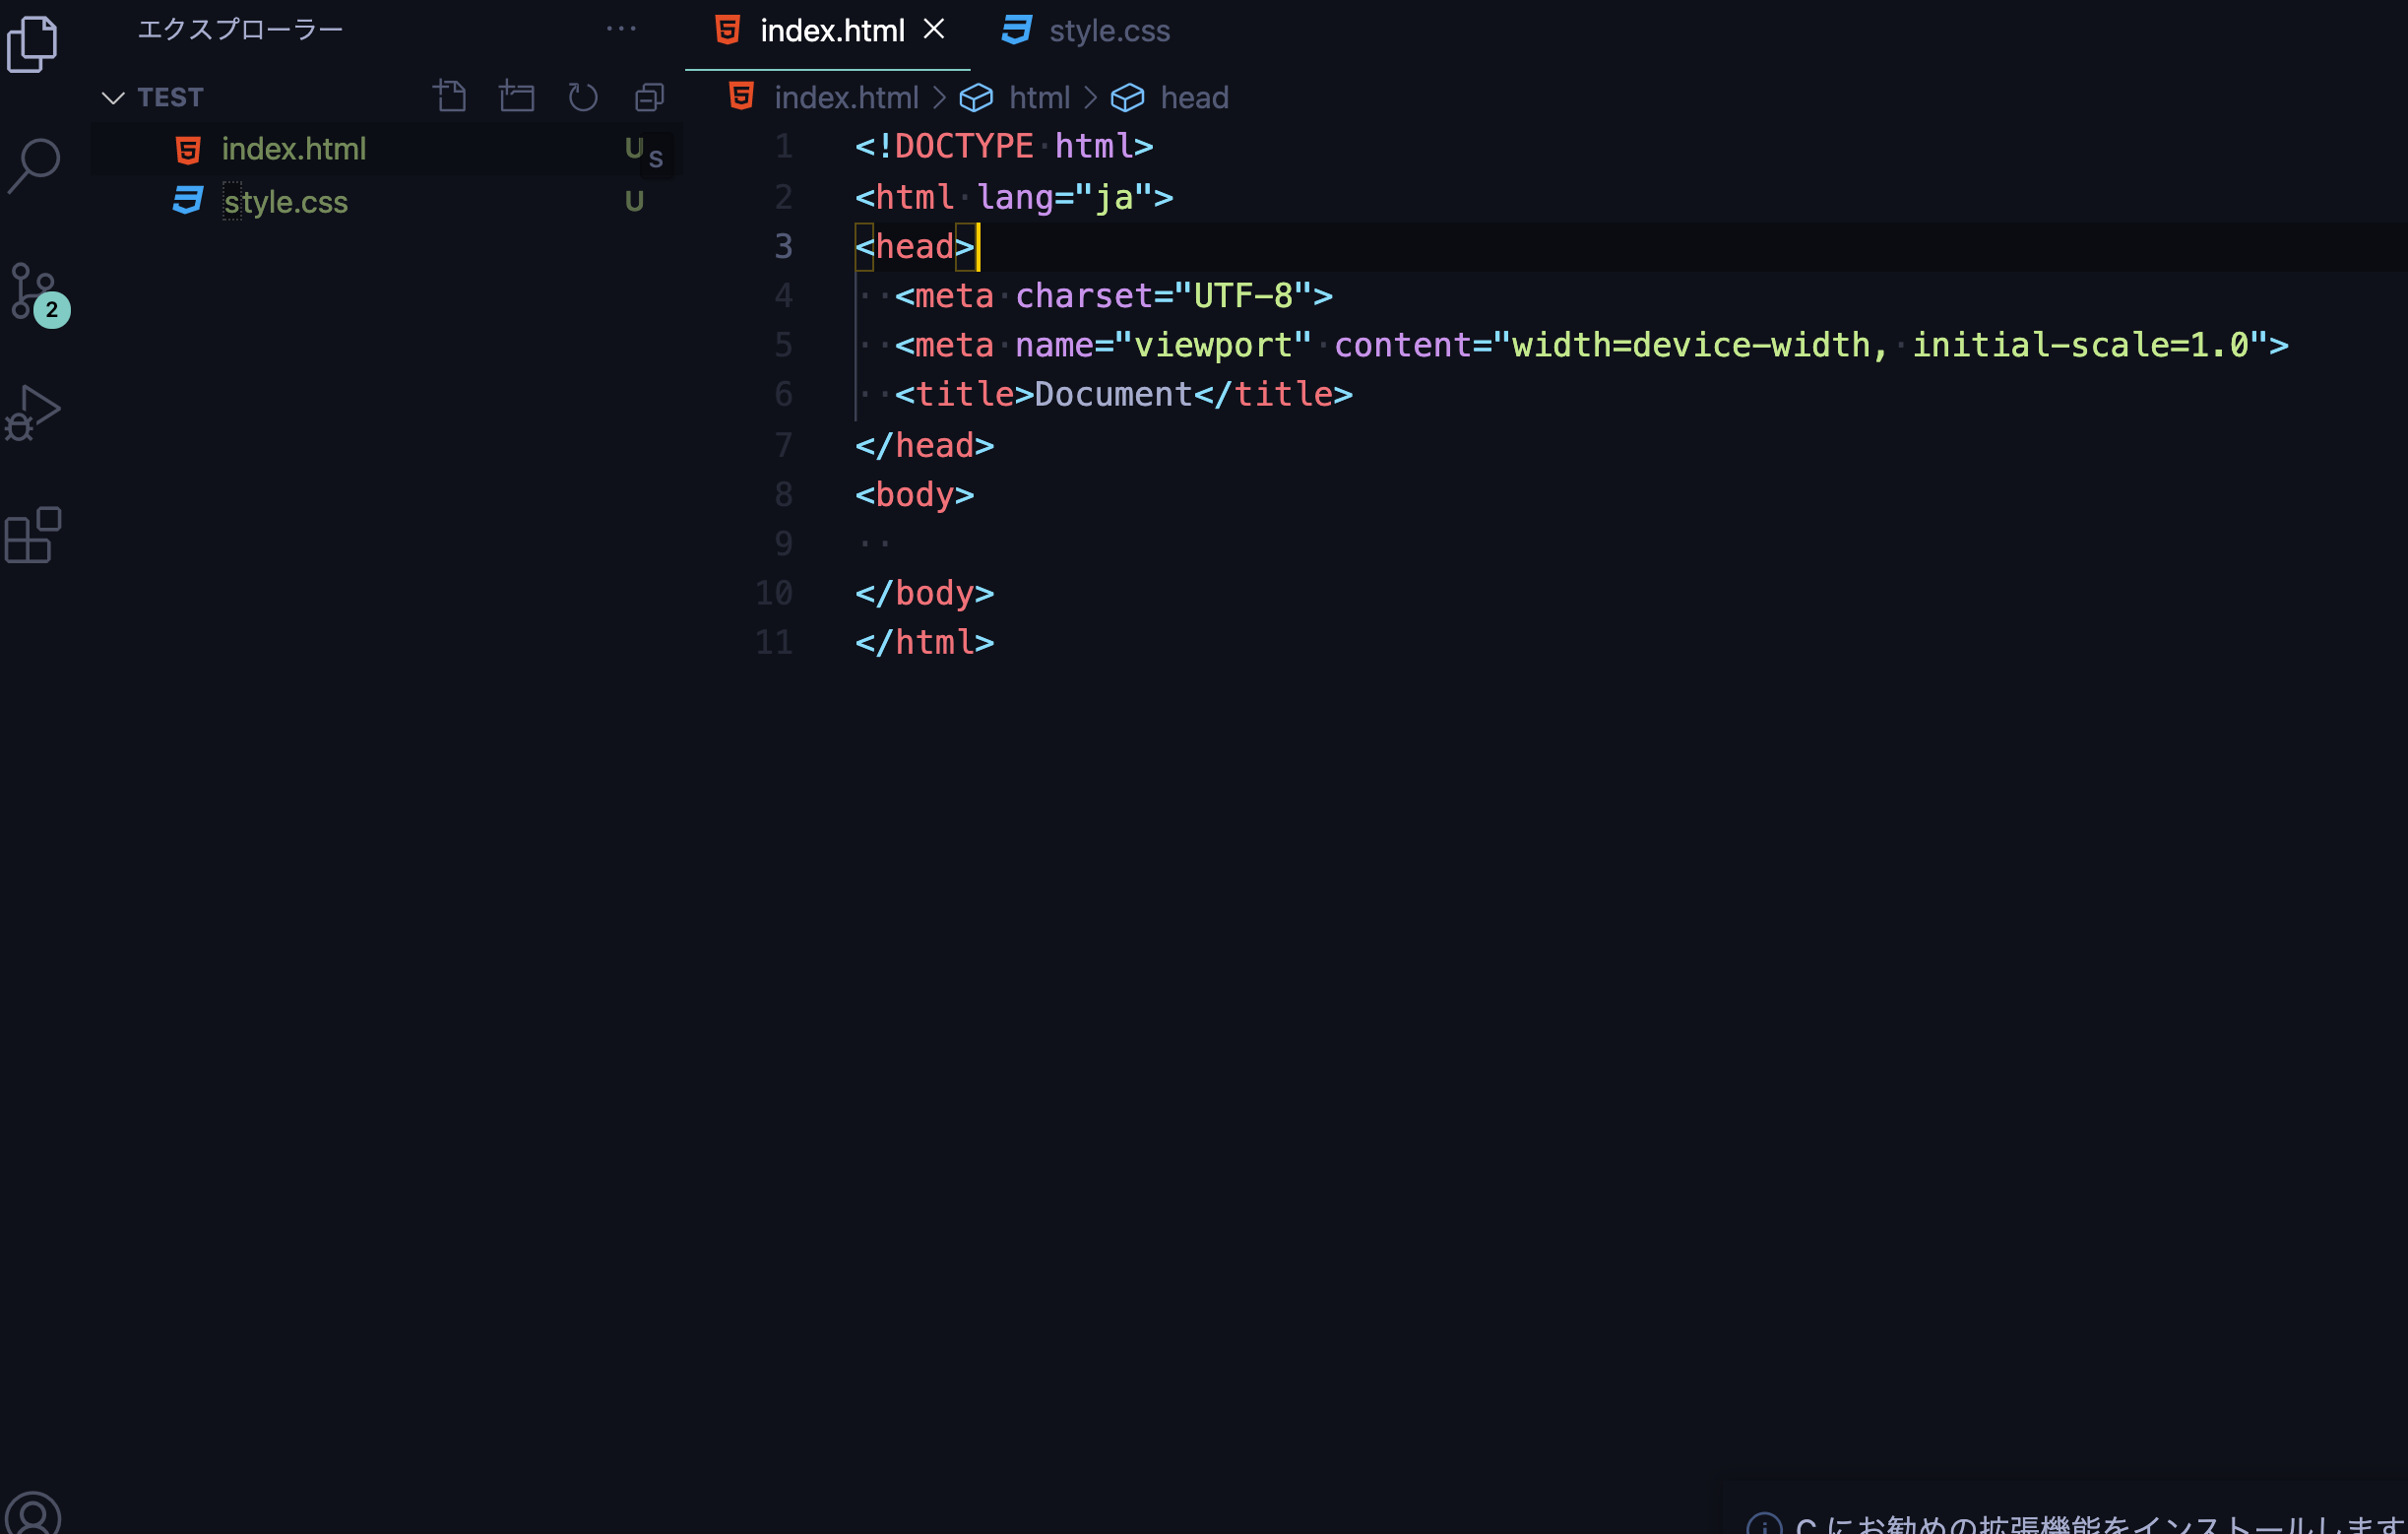
Task: Open Run and Debug view
Action: point(33,412)
